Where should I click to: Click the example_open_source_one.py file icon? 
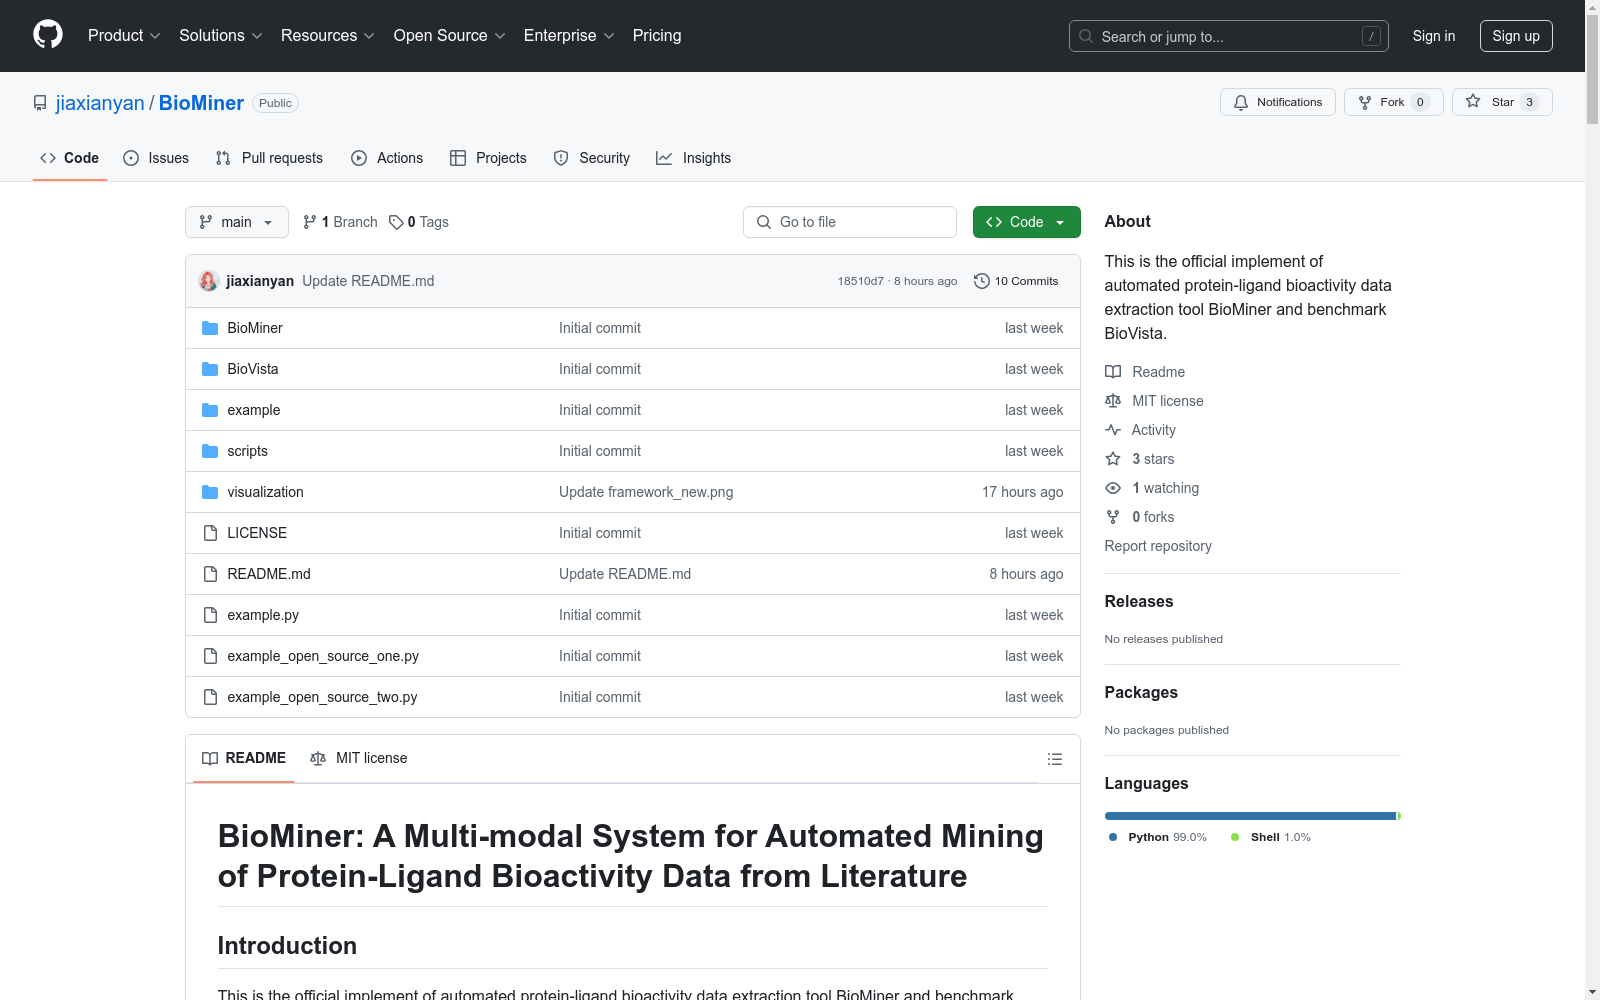tap(210, 656)
